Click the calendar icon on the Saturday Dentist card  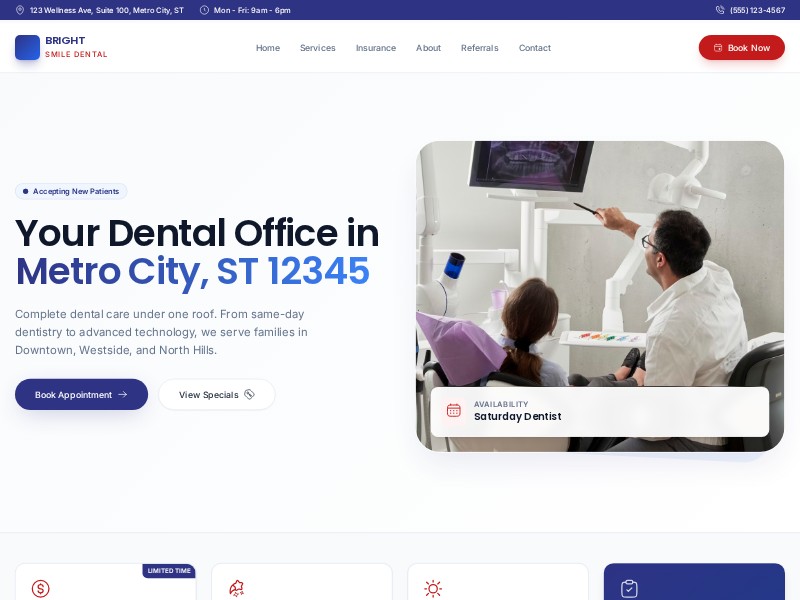453,411
